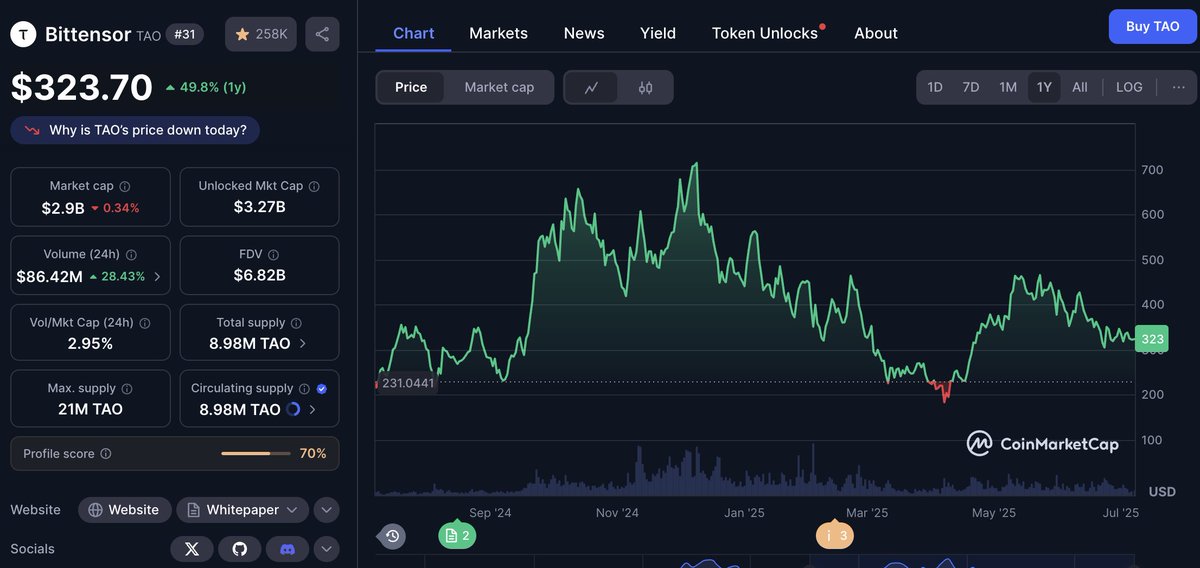
Task: Expand Total supply details chevron
Action: 303,343
